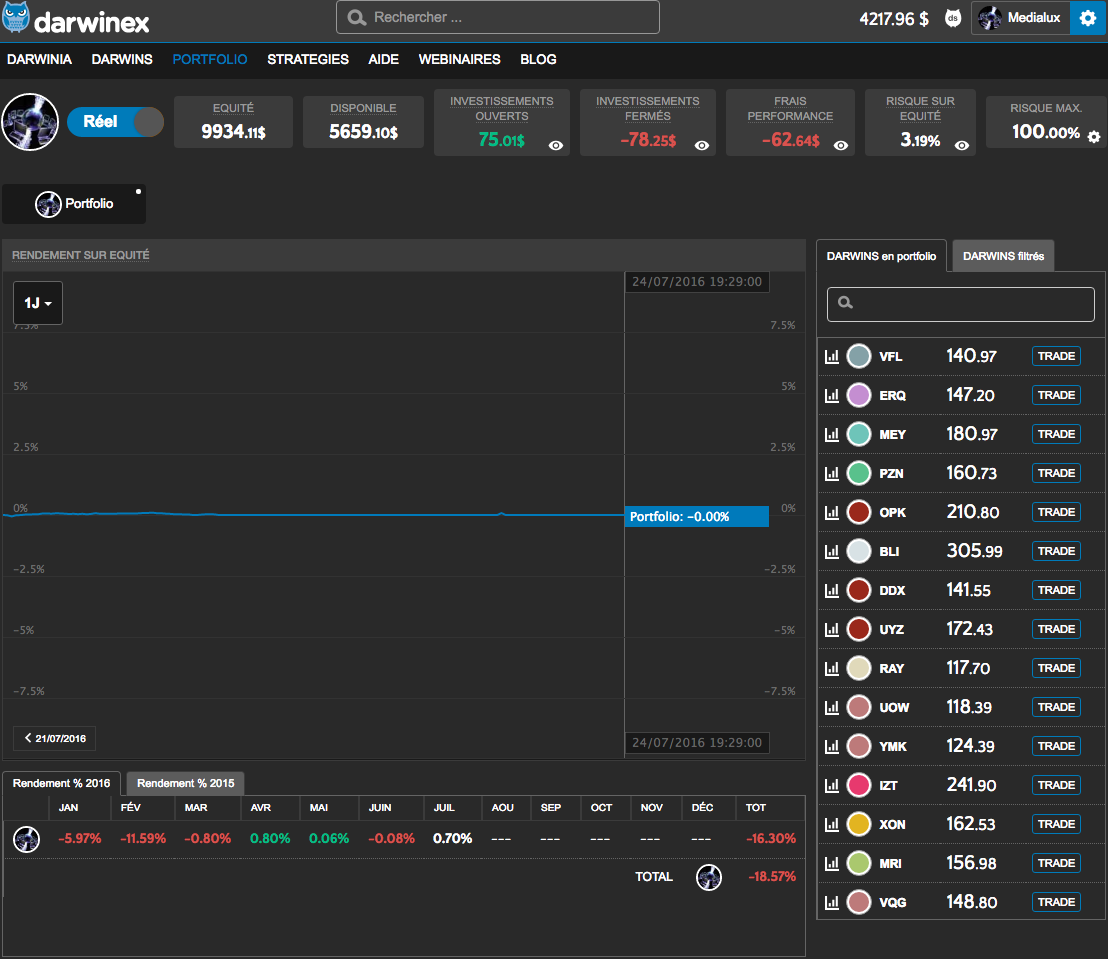Open the Medialux user menu
Image resolution: width=1108 pixels, height=959 pixels.
pyautogui.click(x=1020, y=18)
